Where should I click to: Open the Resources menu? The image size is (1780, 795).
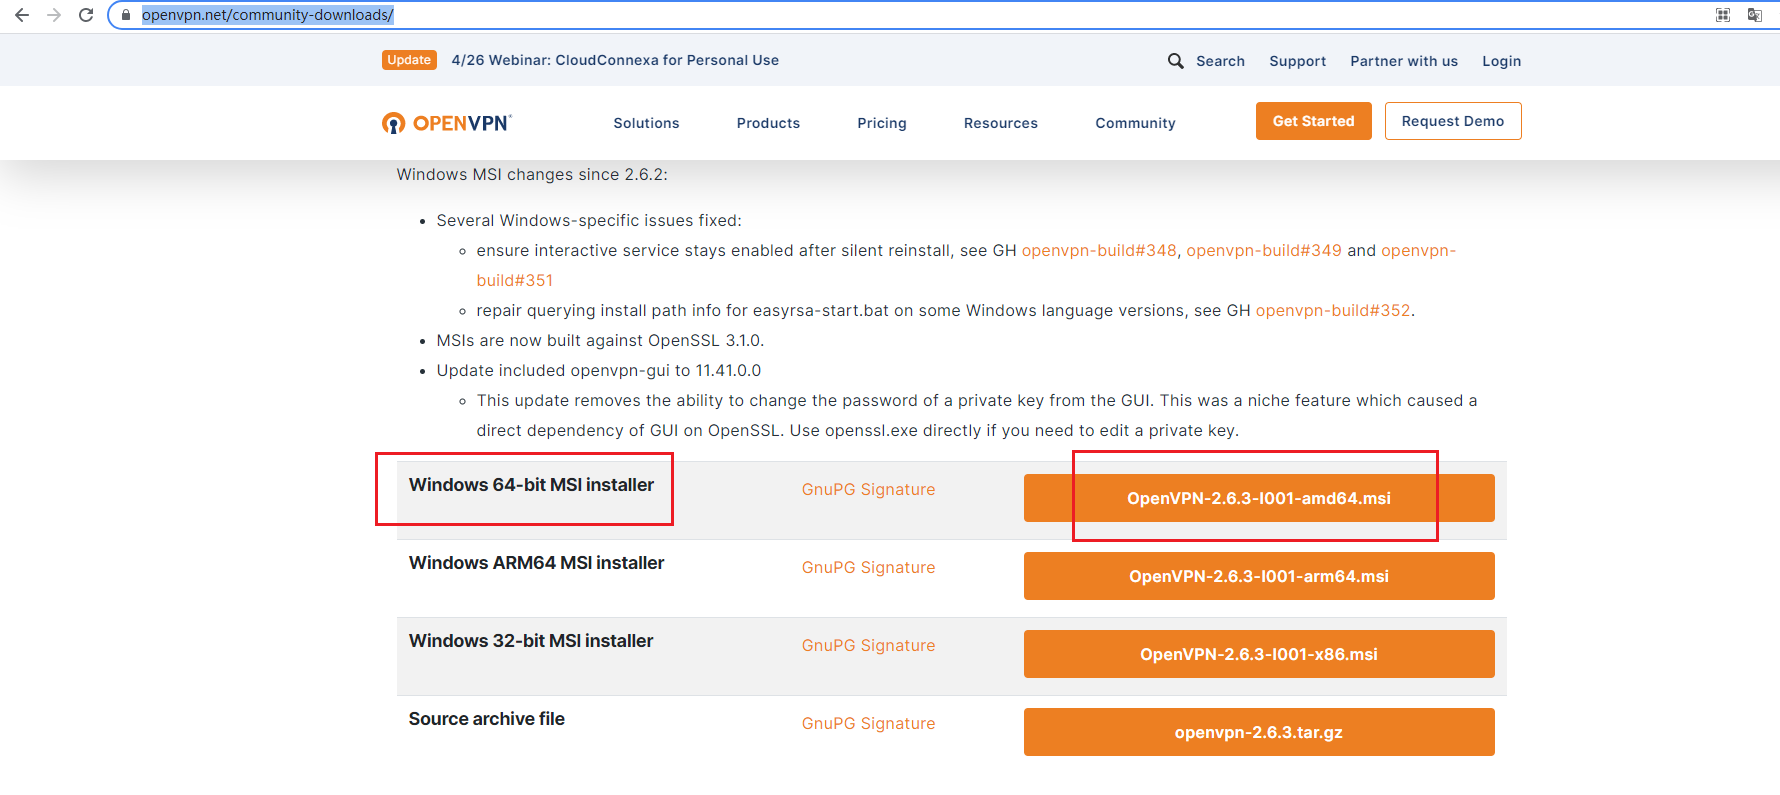(1001, 123)
